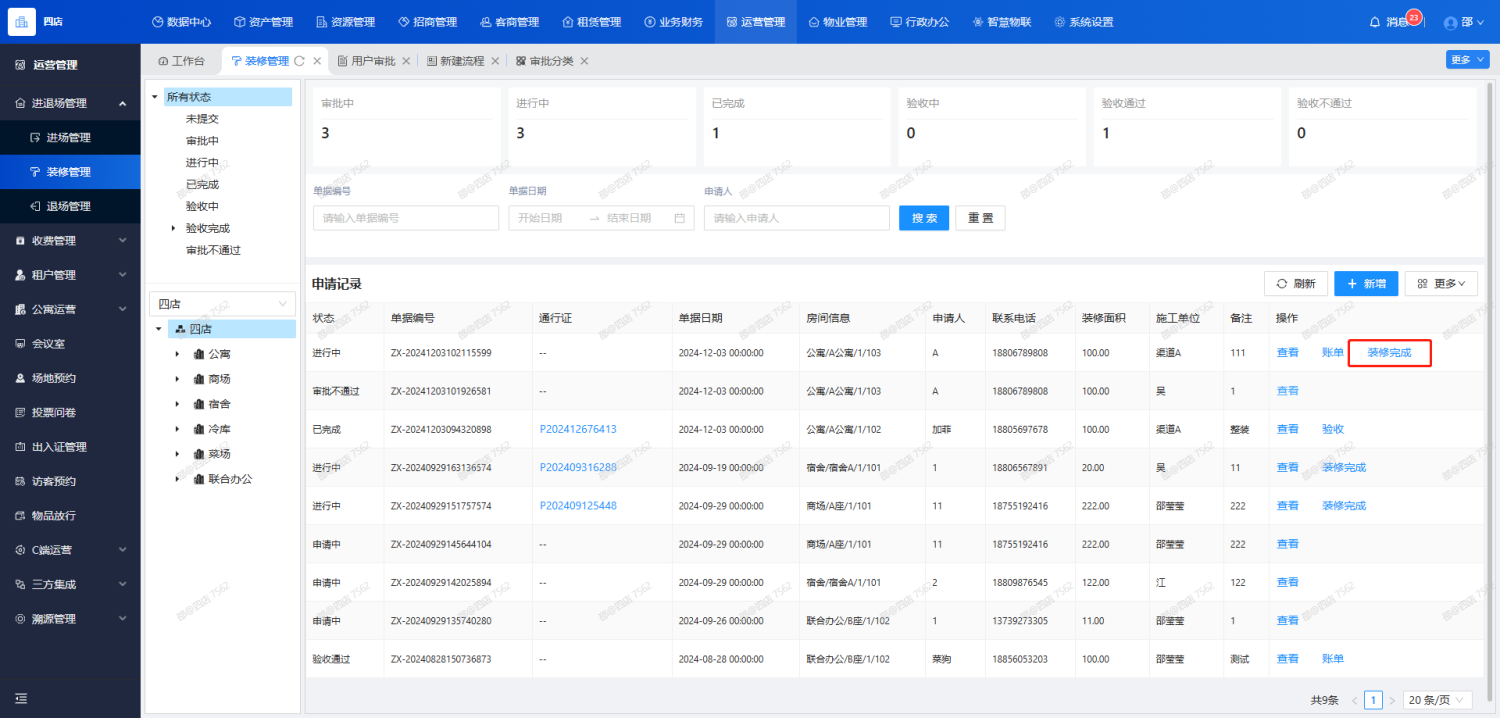This screenshot has height=718, width=1500.
Task: Expand the 公寓 tree node
Action: 177,354
